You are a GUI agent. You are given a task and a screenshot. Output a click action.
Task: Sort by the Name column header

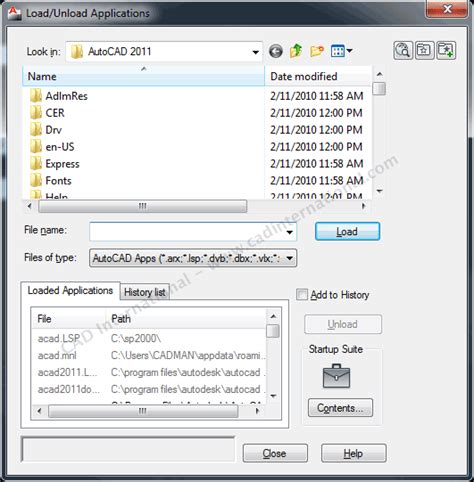click(x=143, y=76)
